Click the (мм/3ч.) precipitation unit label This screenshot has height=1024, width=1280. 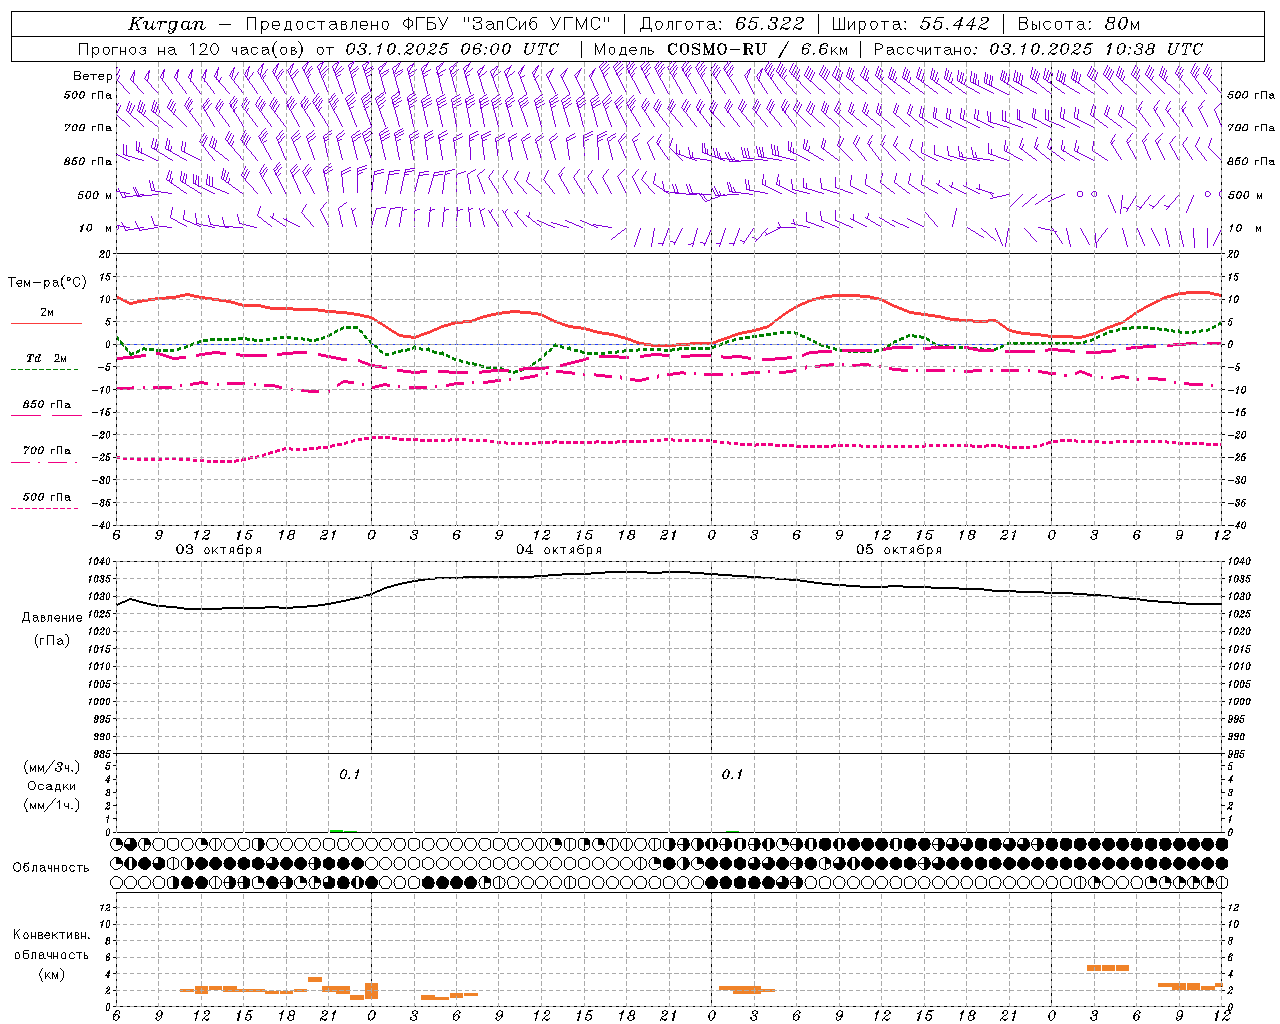coord(52,767)
